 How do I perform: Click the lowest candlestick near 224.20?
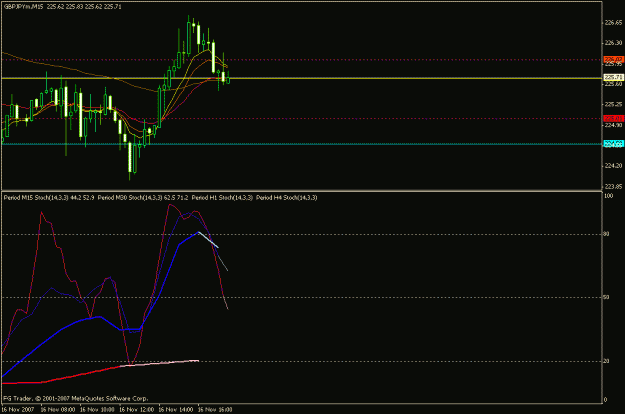pyautogui.click(x=130, y=159)
